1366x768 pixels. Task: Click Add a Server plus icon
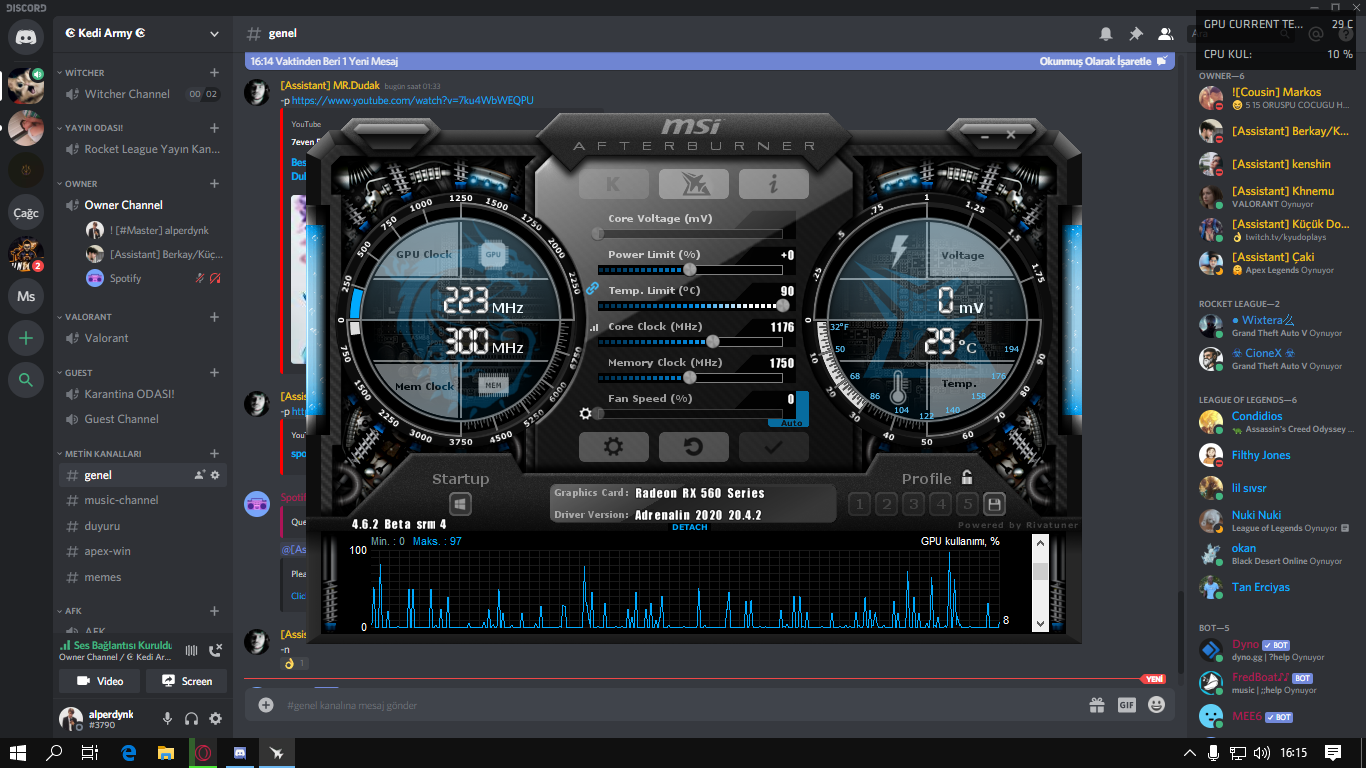click(x=26, y=338)
